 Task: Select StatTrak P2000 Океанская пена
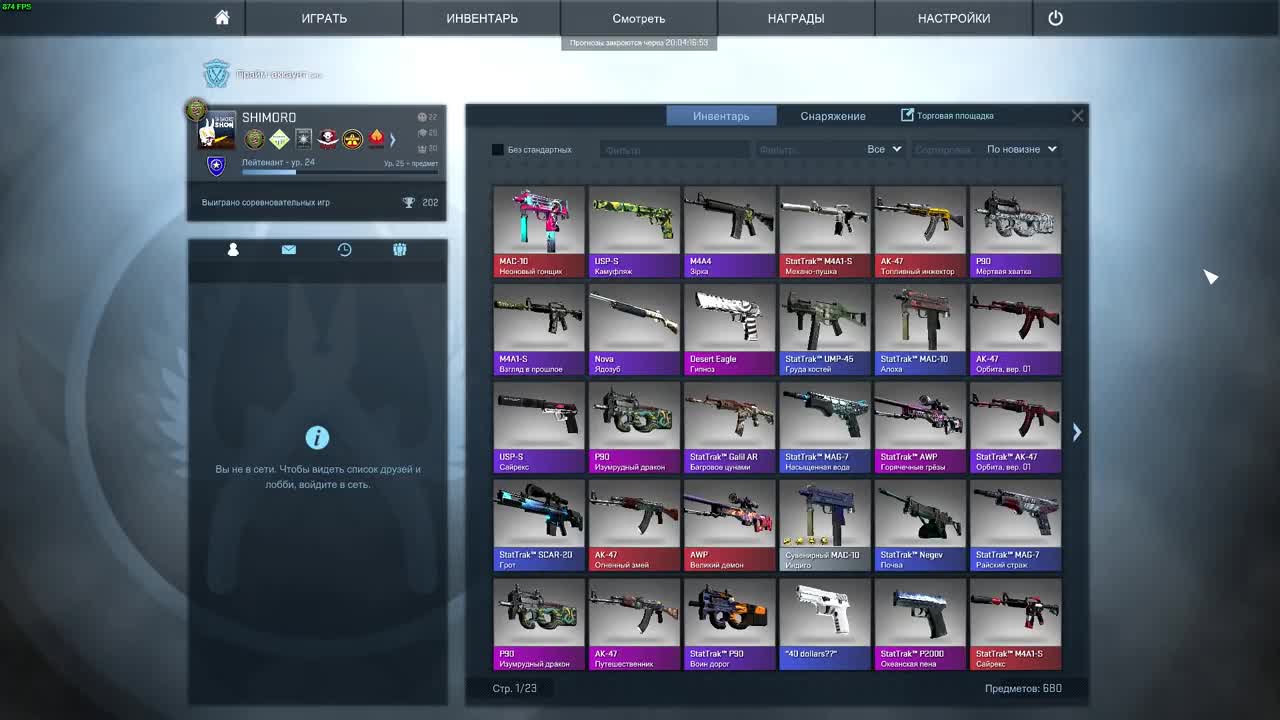click(x=920, y=624)
